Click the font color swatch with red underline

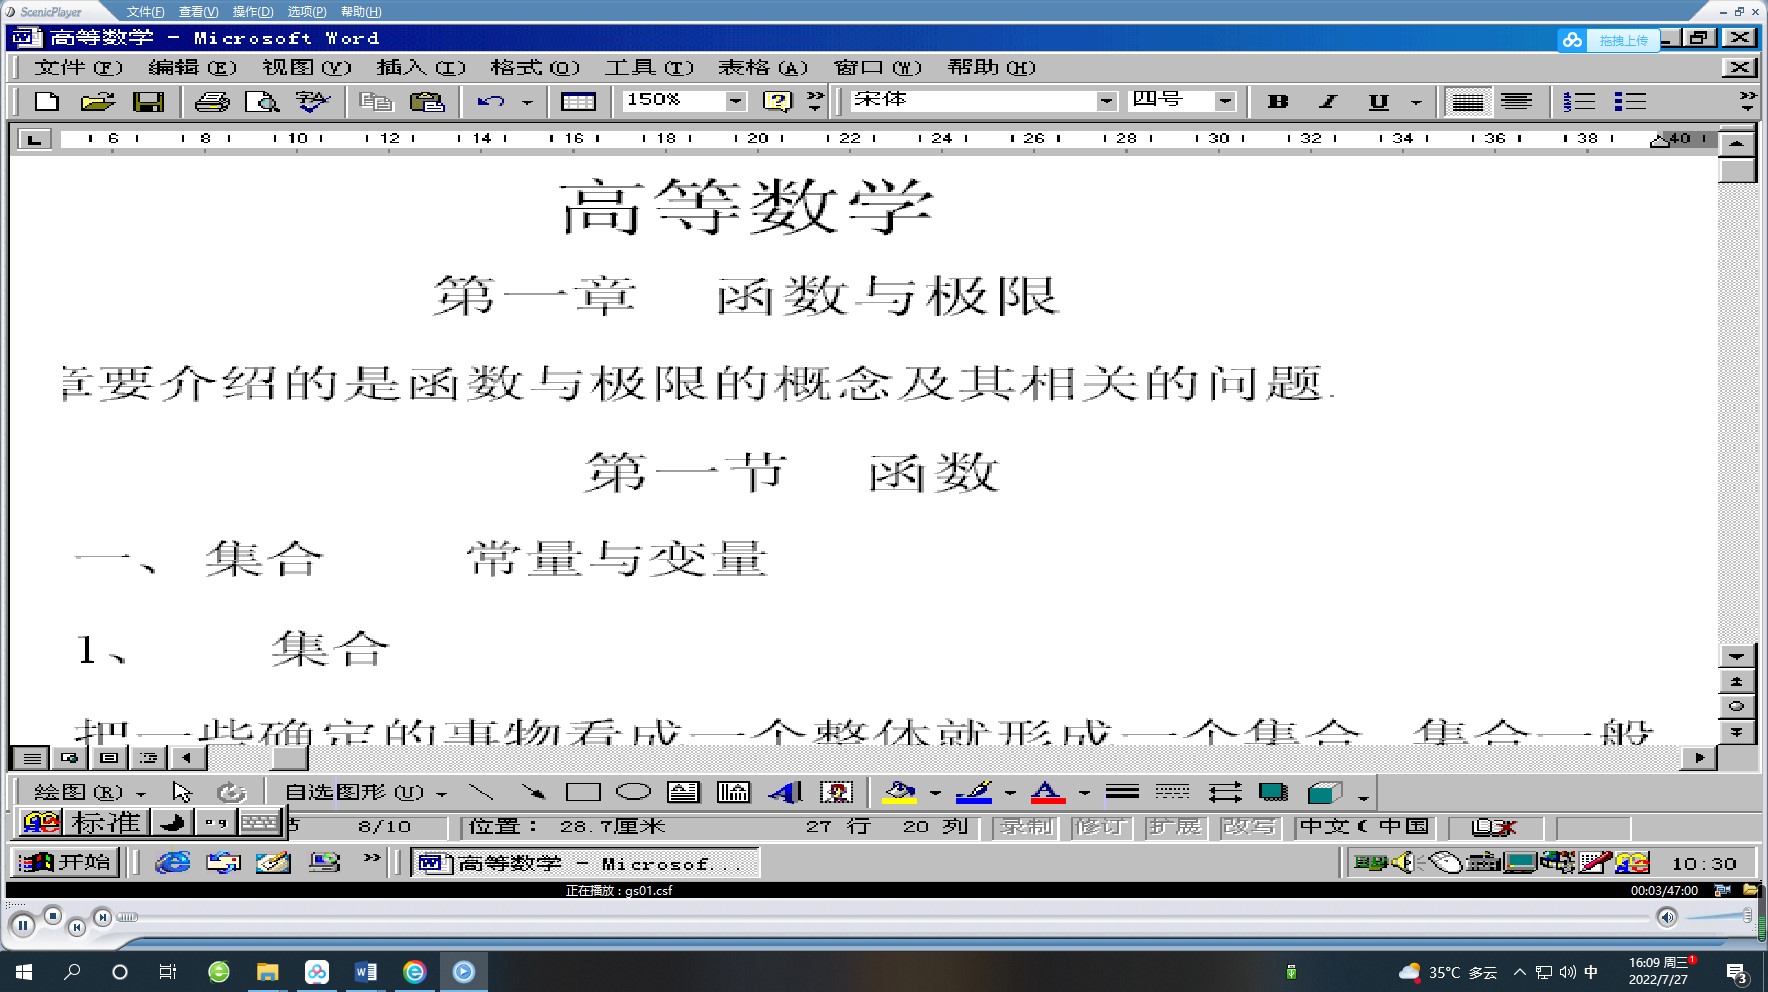coord(1047,792)
